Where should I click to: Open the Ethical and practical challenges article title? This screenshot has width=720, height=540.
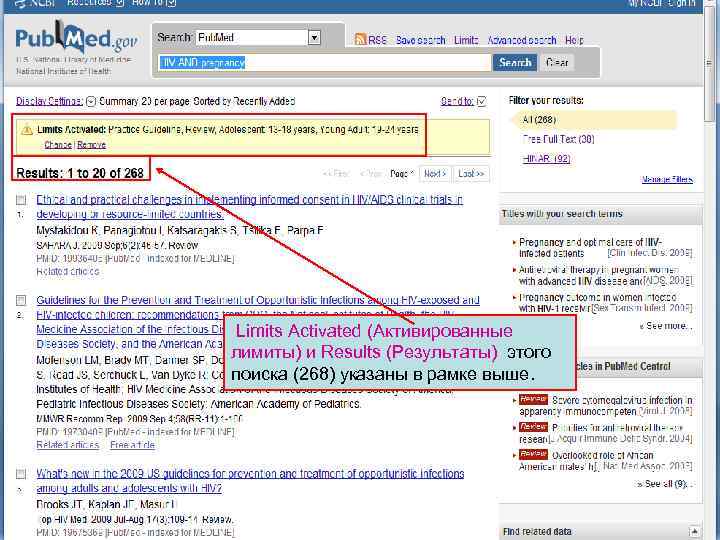tap(249, 207)
